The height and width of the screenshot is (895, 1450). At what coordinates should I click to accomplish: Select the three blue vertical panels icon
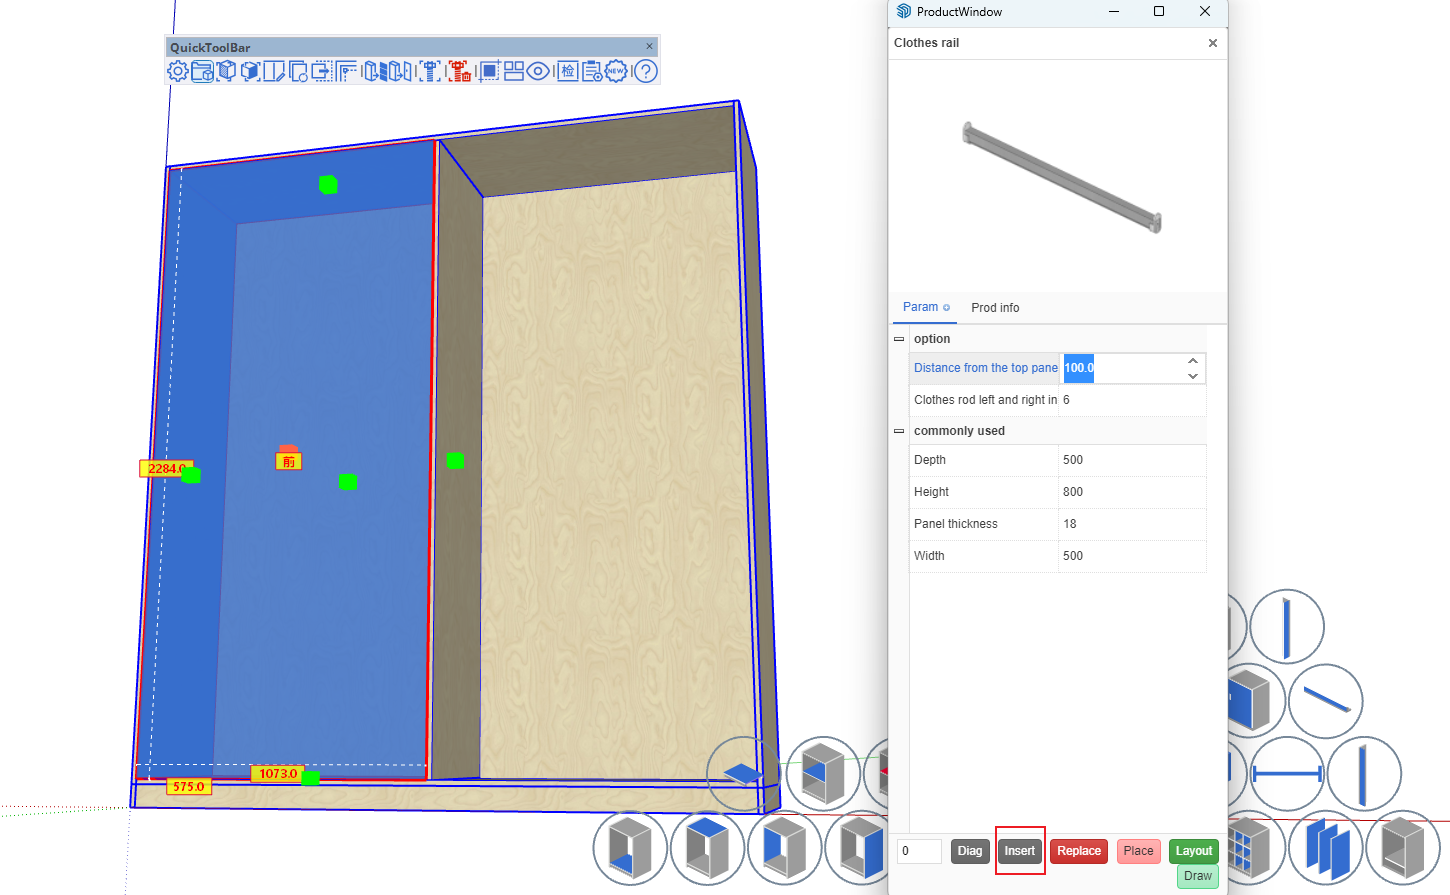pos(1326,847)
